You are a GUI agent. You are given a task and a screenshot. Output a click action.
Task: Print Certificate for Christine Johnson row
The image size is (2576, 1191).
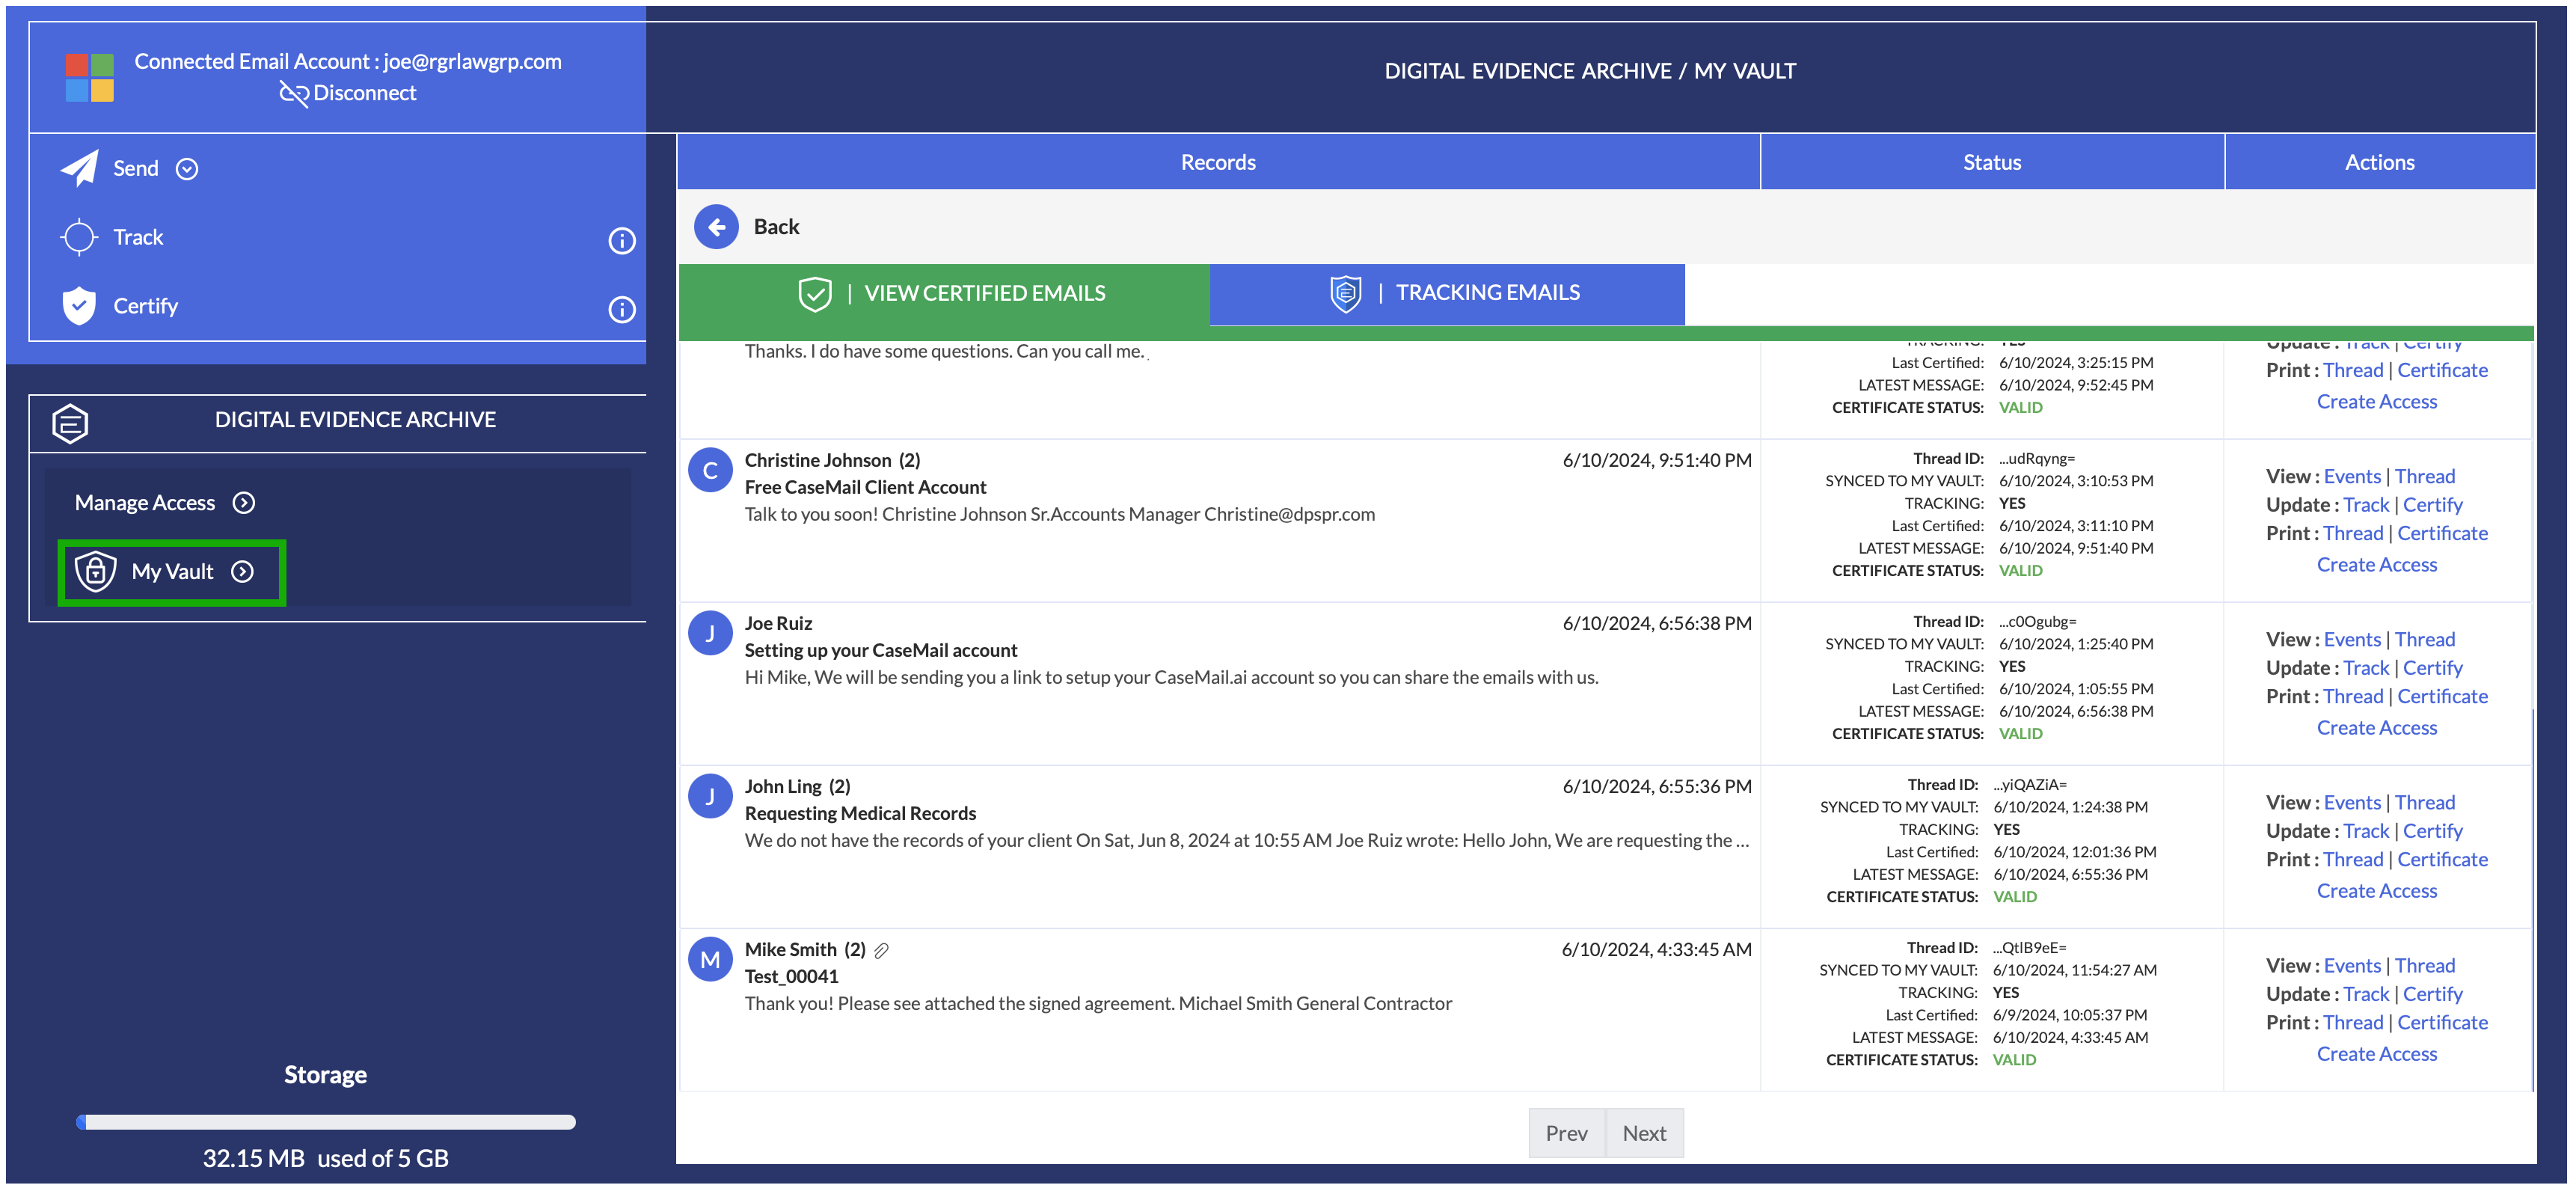[x=2442, y=533]
